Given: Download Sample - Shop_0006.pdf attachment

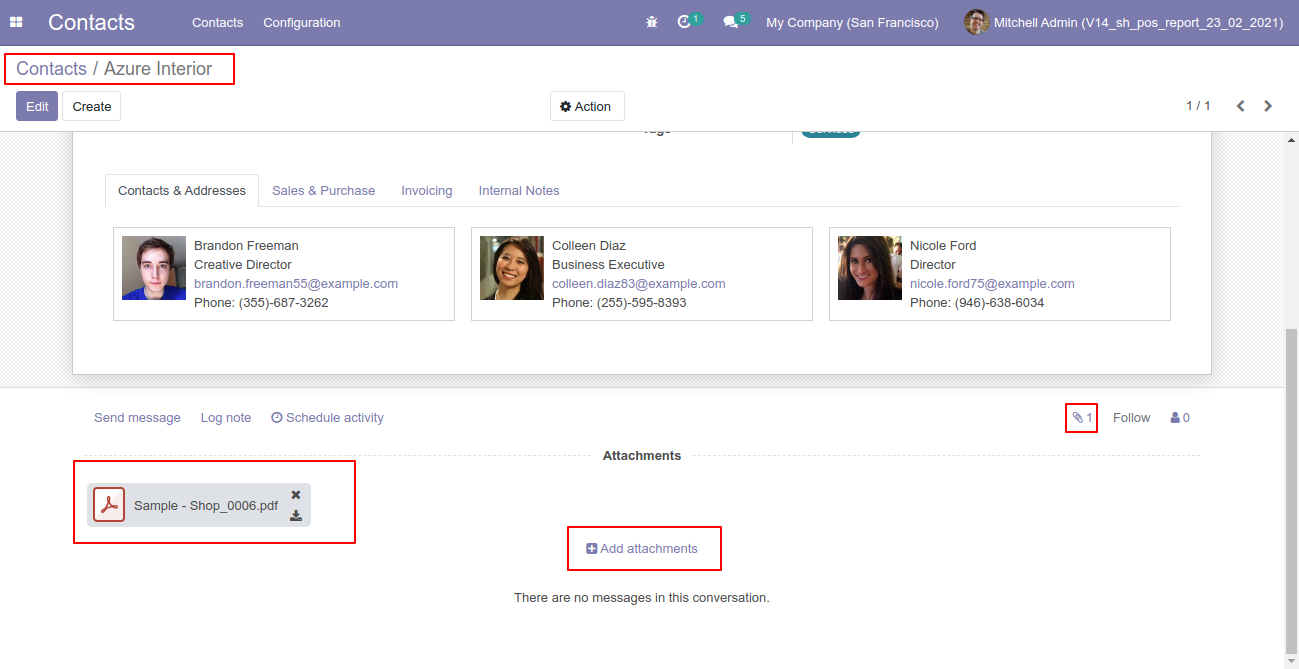Looking at the screenshot, I should pyautogui.click(x=296, y=516).
